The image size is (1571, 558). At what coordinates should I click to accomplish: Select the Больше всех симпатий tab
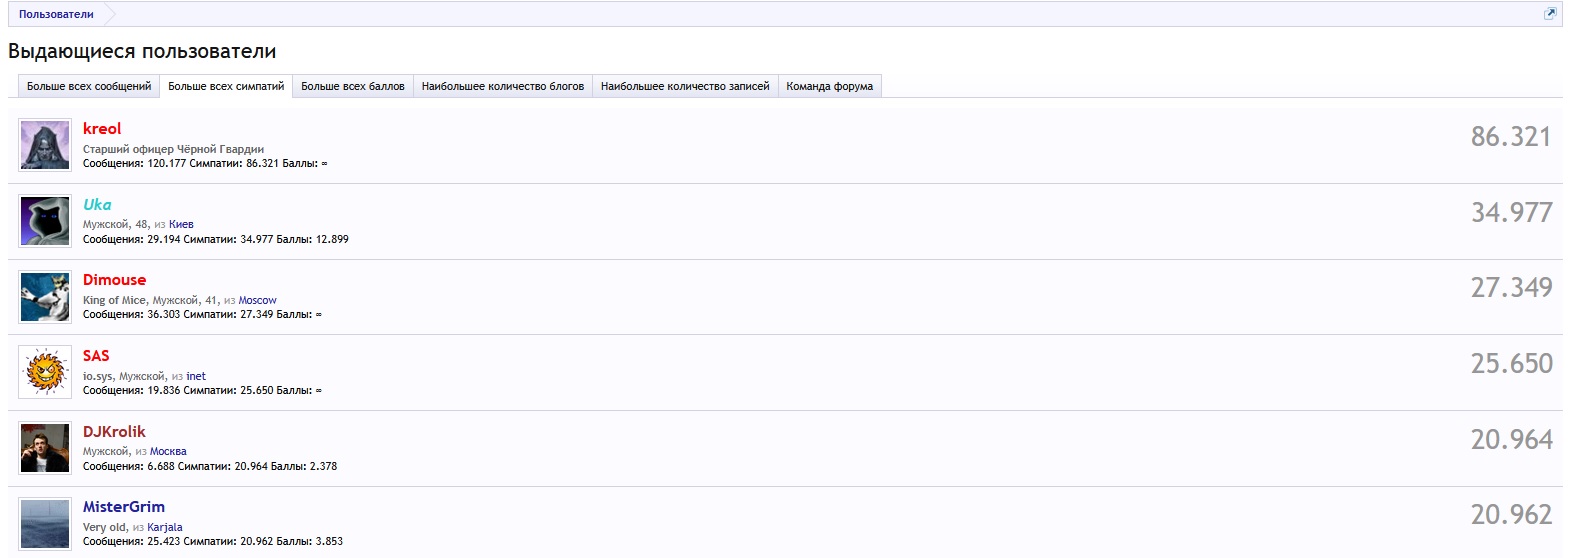(x=226, y=86)
